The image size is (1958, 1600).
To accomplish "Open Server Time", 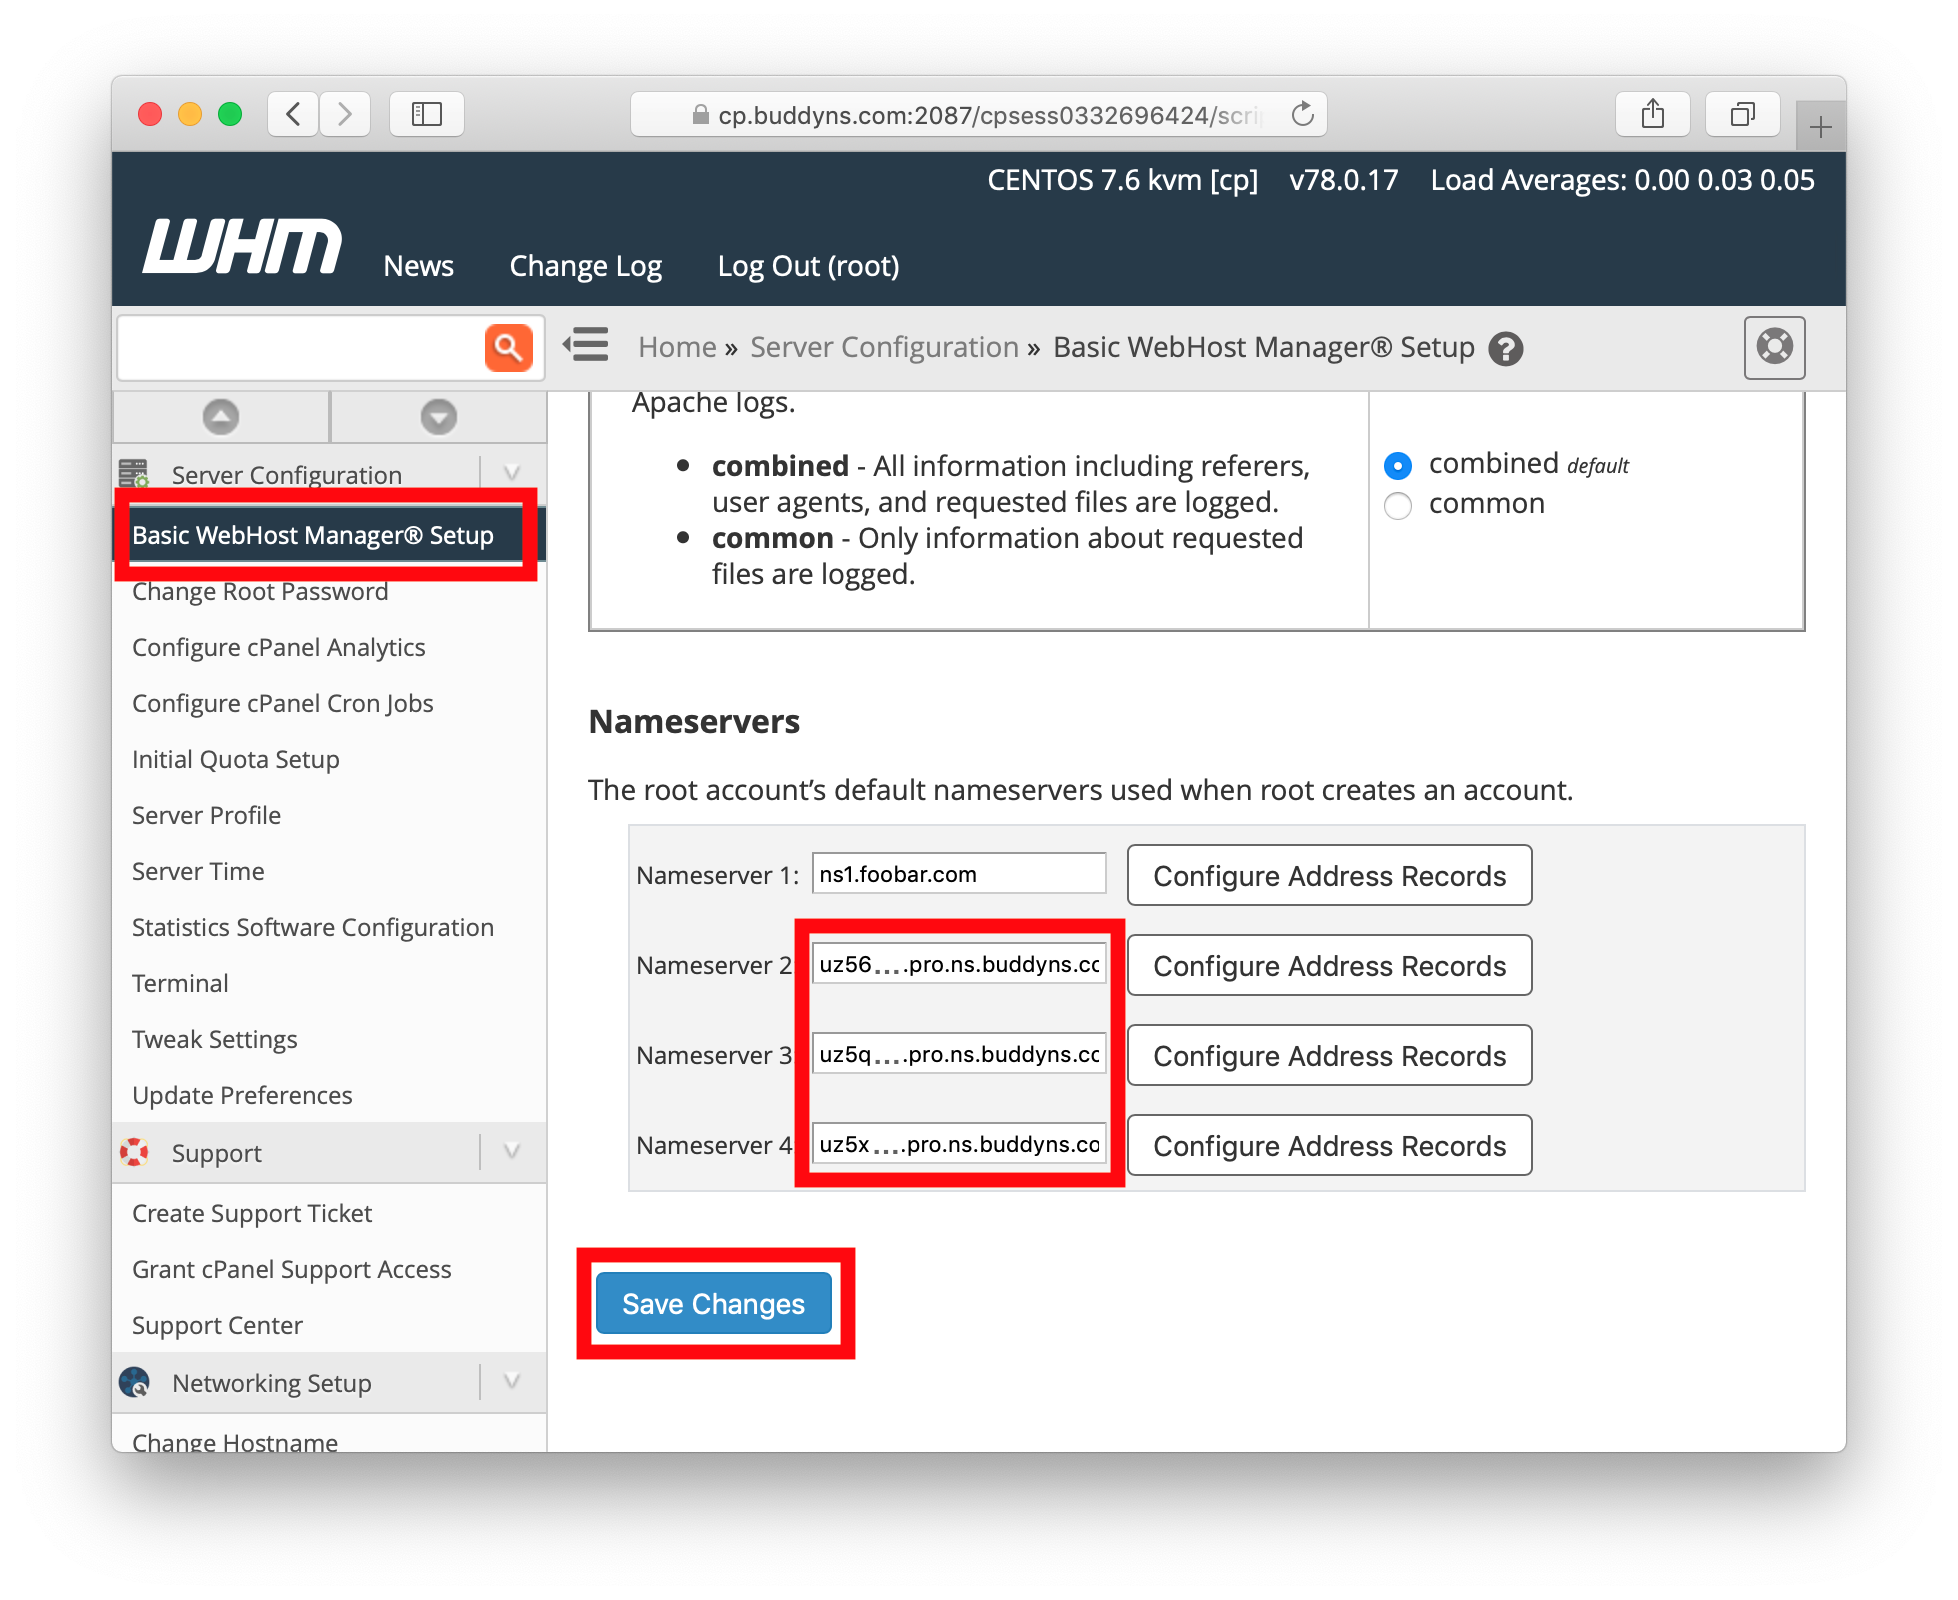I will [198, 871].
